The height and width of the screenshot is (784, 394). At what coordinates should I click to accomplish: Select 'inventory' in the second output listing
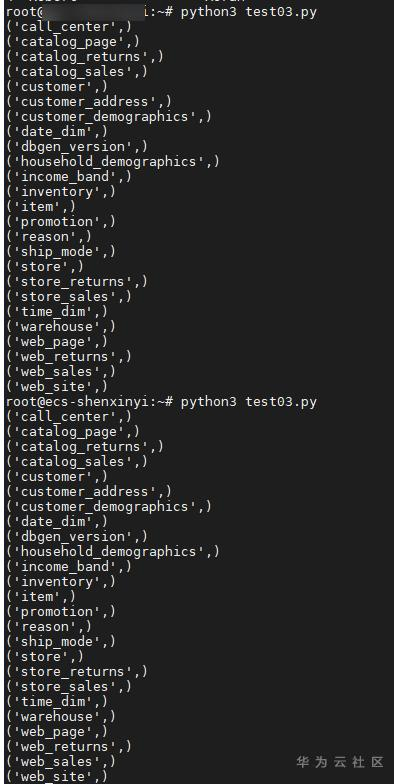pos(60,582)
